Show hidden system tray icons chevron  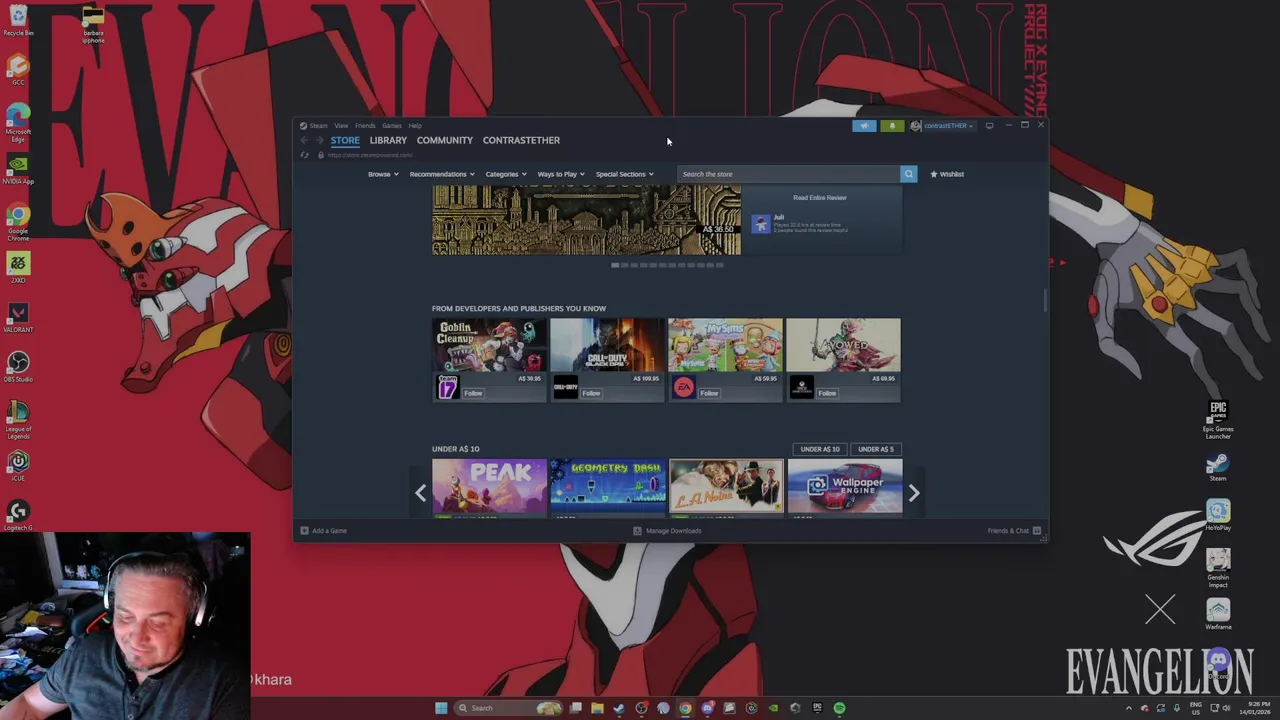coord(1129,708)
